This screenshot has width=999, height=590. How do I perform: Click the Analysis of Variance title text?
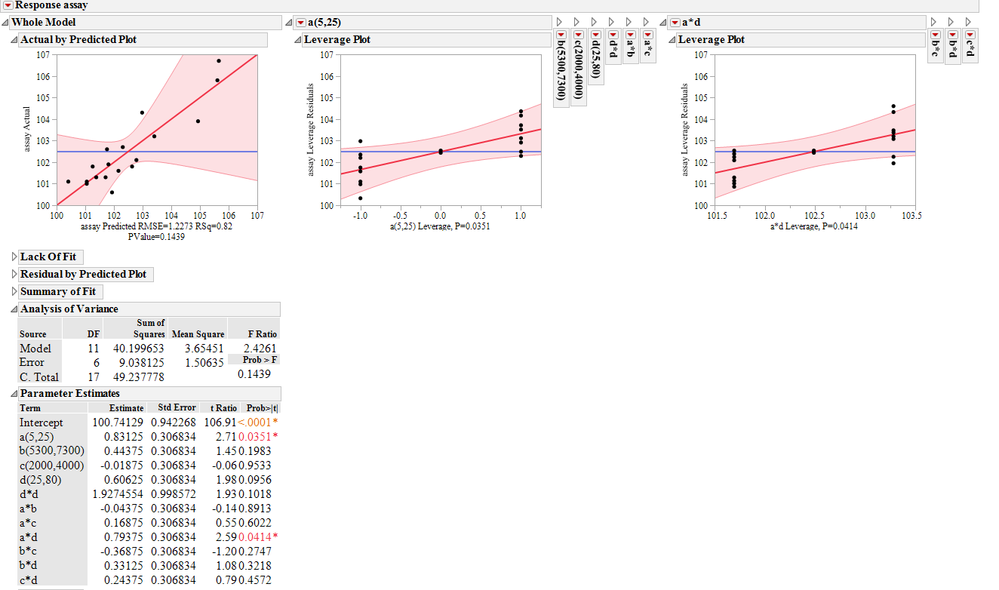coord(69,309)
